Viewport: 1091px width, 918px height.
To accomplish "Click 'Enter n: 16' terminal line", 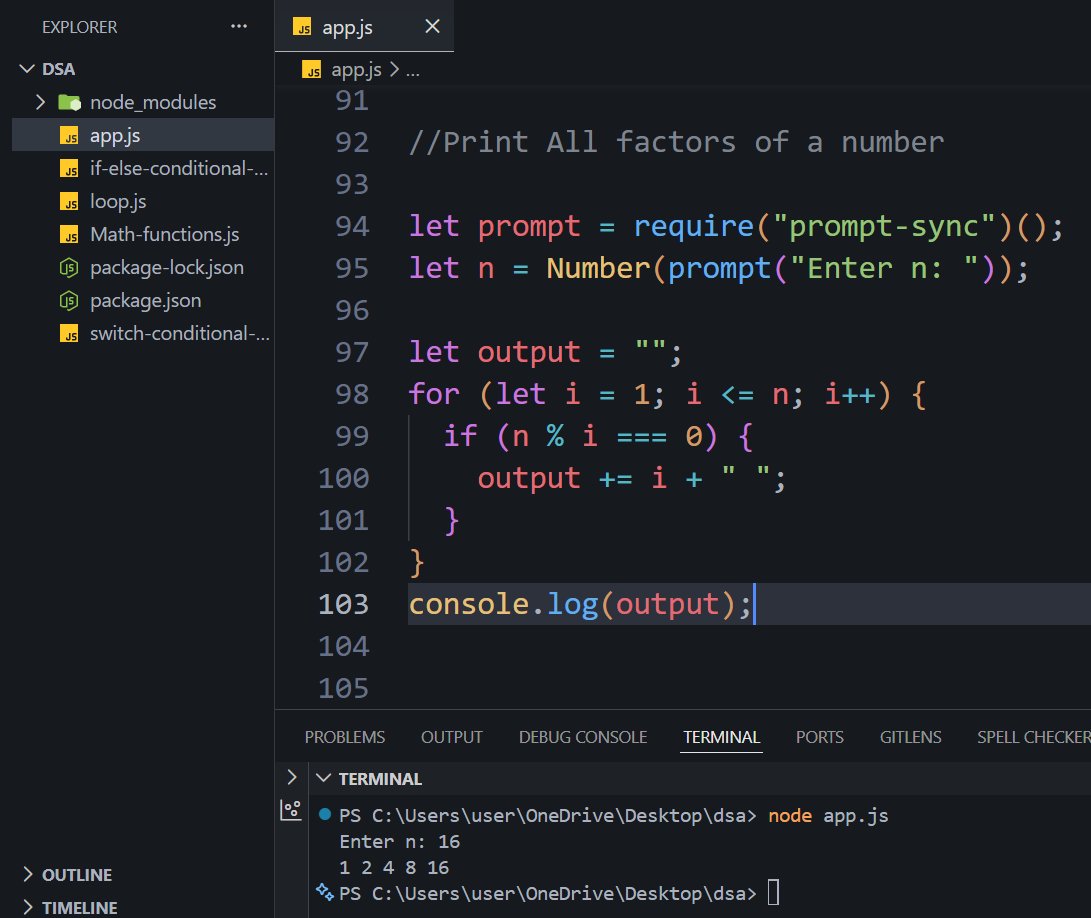I will point(399,841).
